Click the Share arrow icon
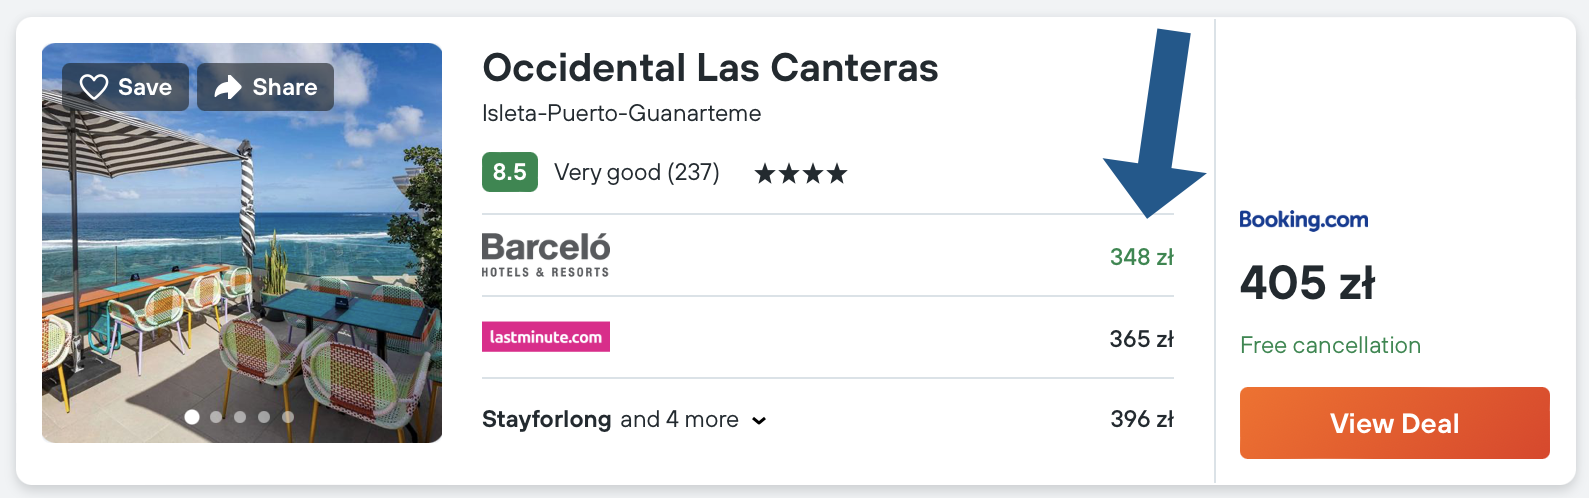Image resolution: width=1589 pixels, height=498 pixels. (x=228, y=88)
